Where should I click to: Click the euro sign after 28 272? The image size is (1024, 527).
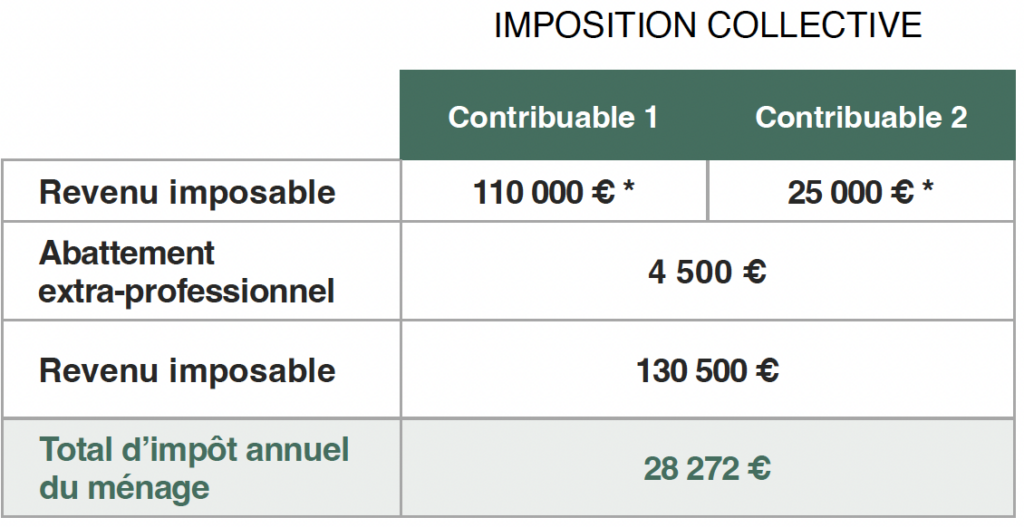tap(757, 469)
